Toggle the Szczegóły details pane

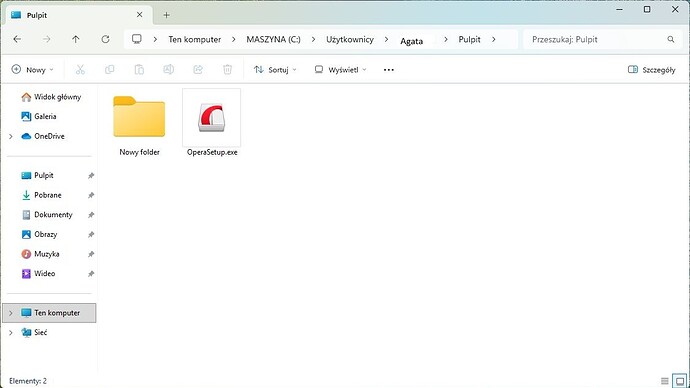[x=651, y=70]
